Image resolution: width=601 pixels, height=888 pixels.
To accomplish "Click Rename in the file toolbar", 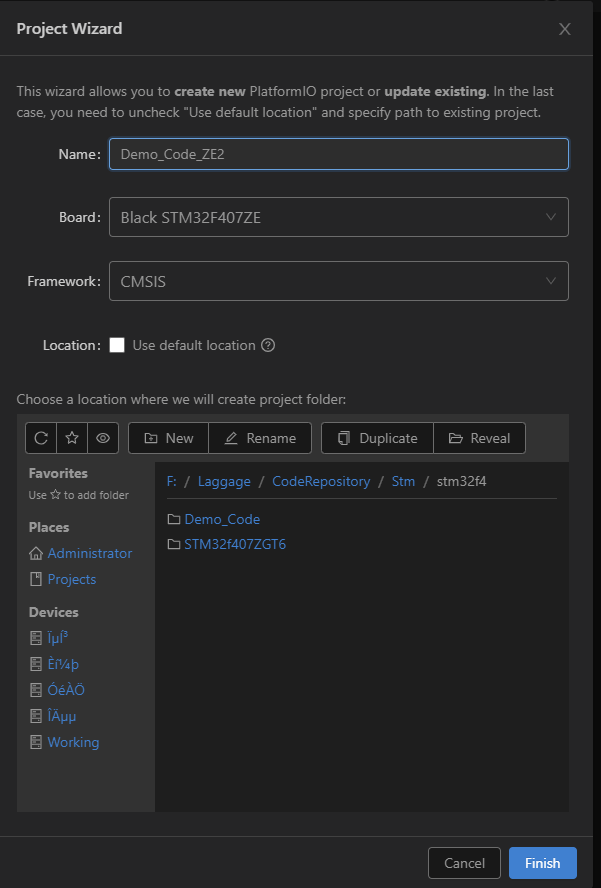I will pos(260,438).
